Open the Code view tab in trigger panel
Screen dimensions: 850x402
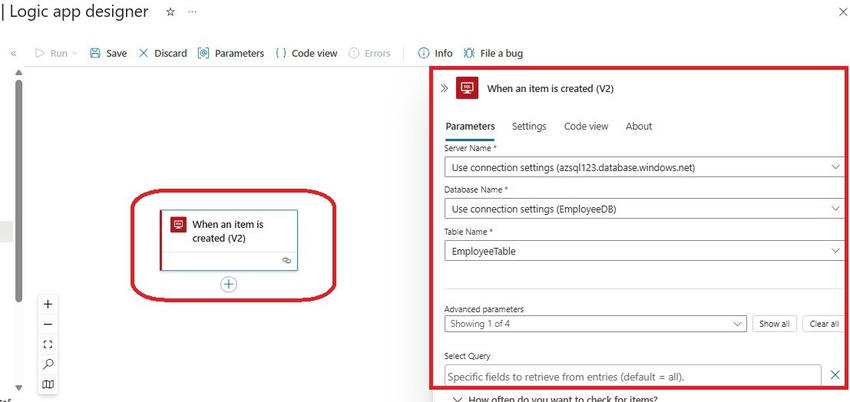point(586,126)
